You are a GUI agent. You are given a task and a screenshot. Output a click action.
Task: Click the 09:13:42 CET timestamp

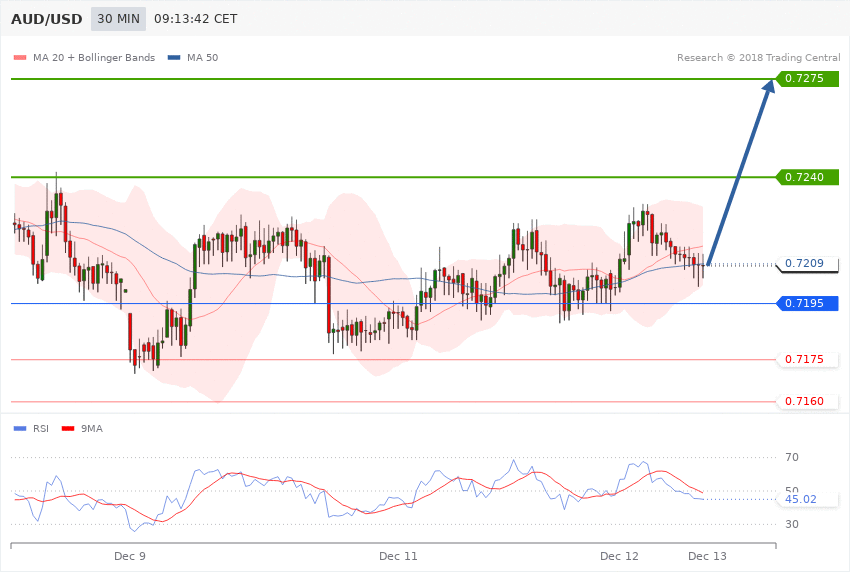(196, 19)
